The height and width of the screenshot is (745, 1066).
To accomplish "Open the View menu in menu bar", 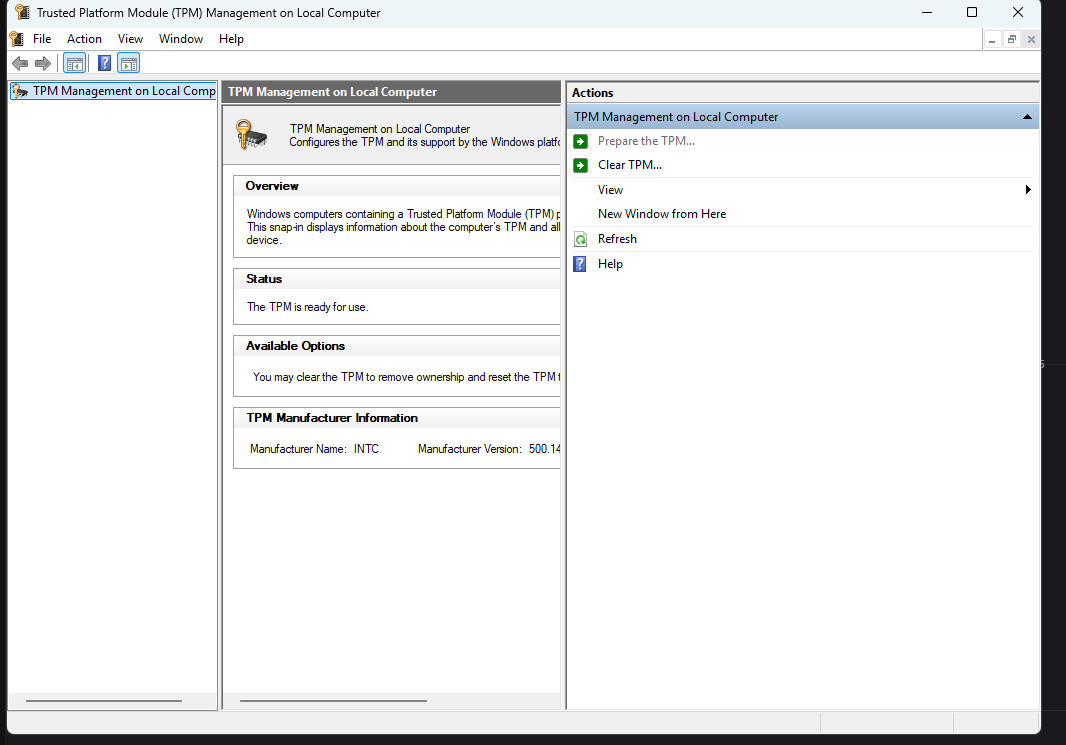I will [x=130, y=39].
